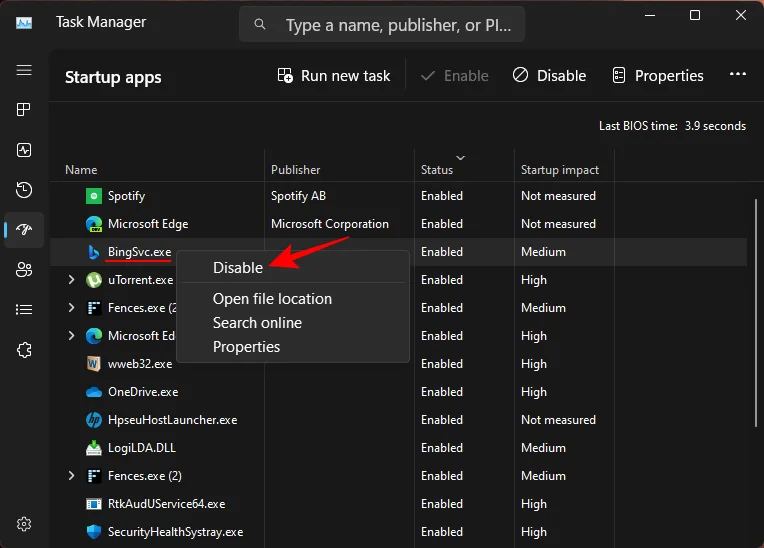Expand the uTorrent.exe entry

click(71, 280)
